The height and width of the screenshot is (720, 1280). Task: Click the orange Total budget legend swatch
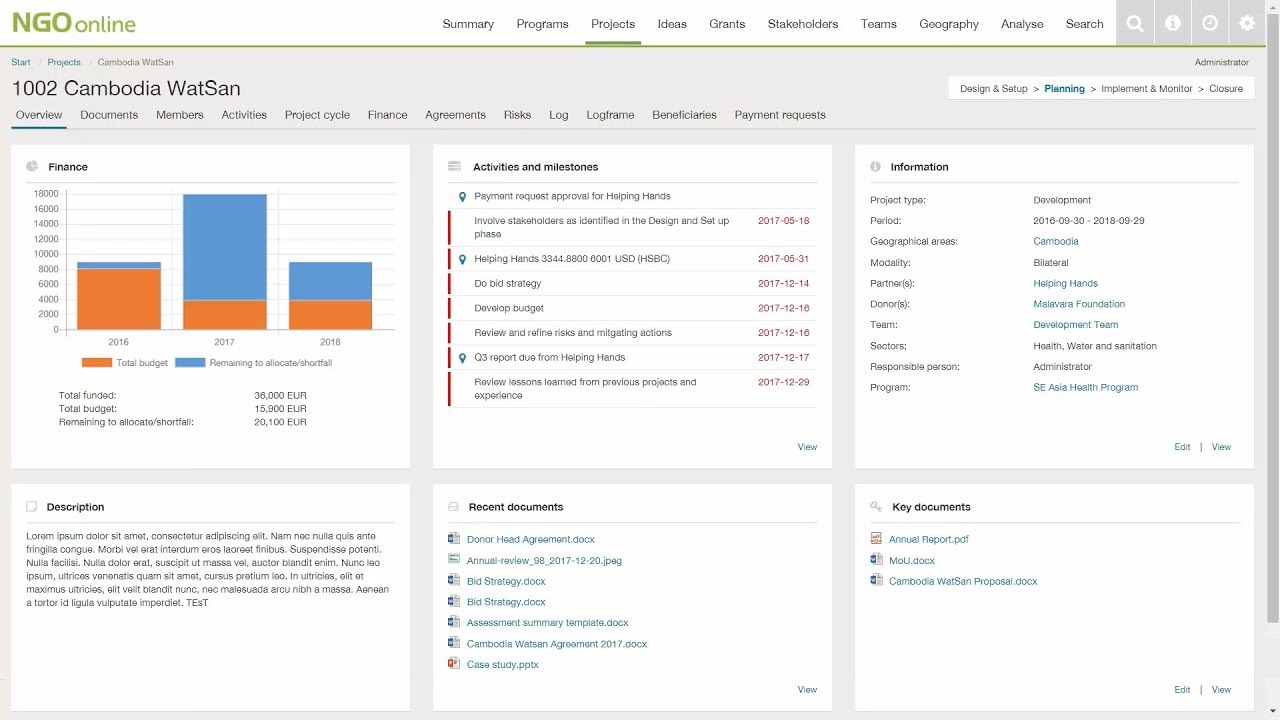(x=97, y=363)
